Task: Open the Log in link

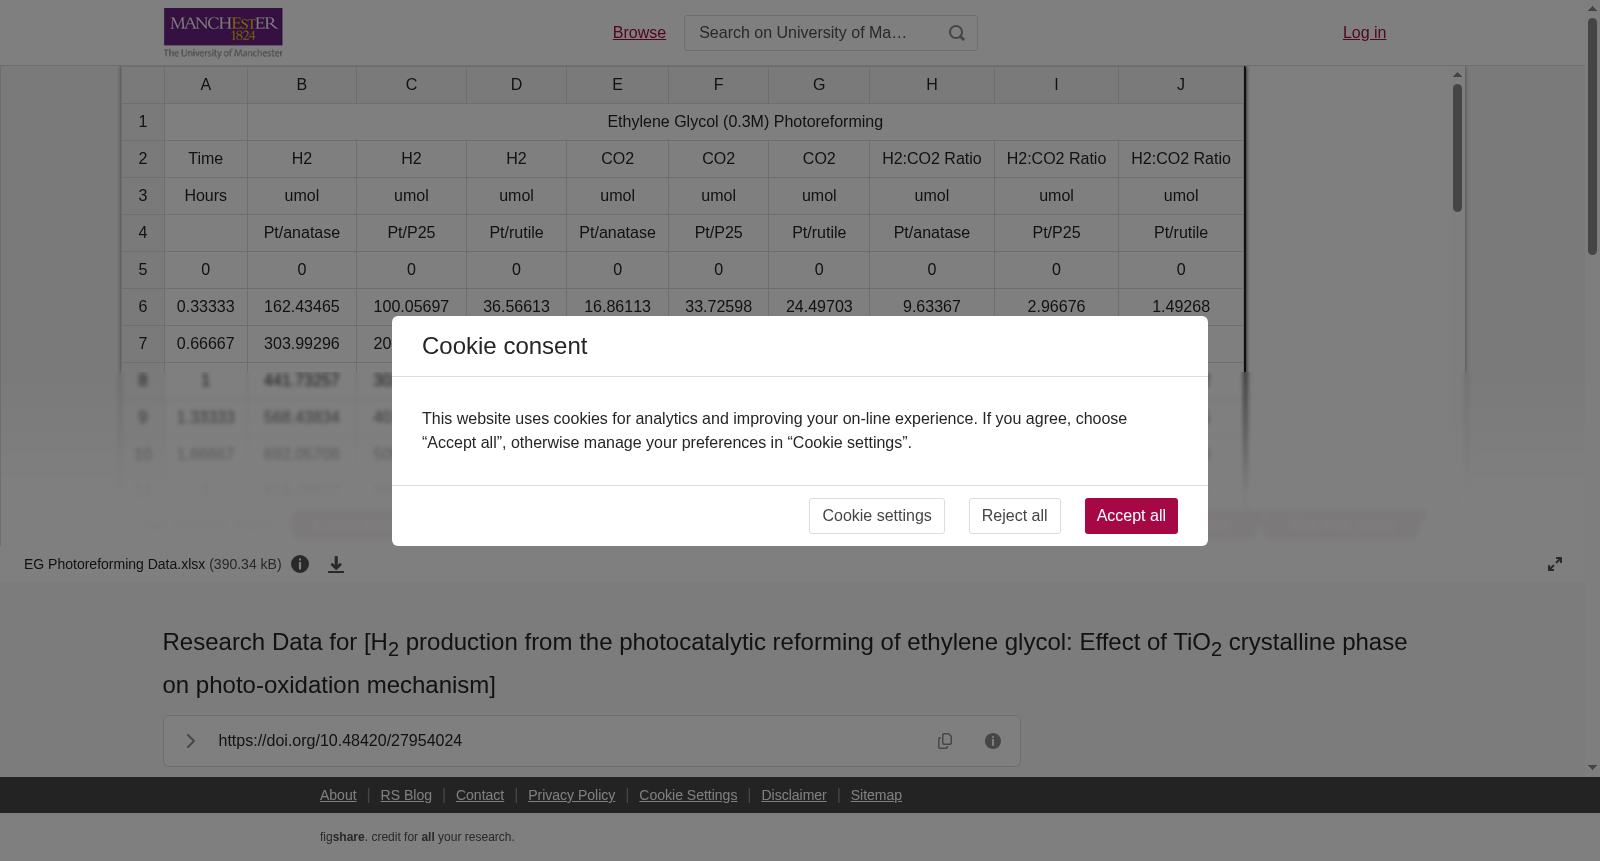Action: [1364, 33]
